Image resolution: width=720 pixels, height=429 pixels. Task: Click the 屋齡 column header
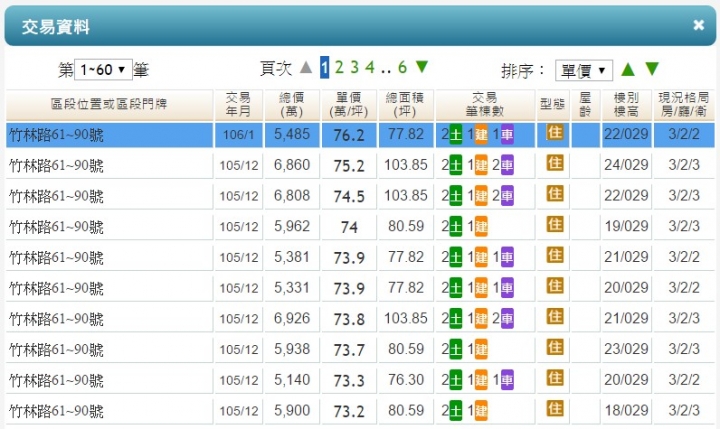[585, 104]
